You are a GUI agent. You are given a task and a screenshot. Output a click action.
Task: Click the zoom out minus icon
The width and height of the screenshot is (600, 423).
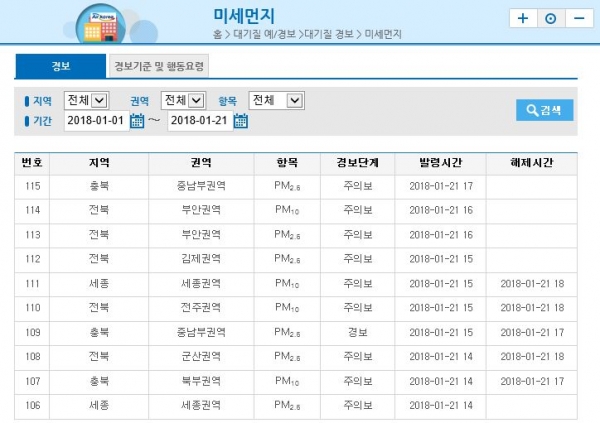[x=579, y=18]
